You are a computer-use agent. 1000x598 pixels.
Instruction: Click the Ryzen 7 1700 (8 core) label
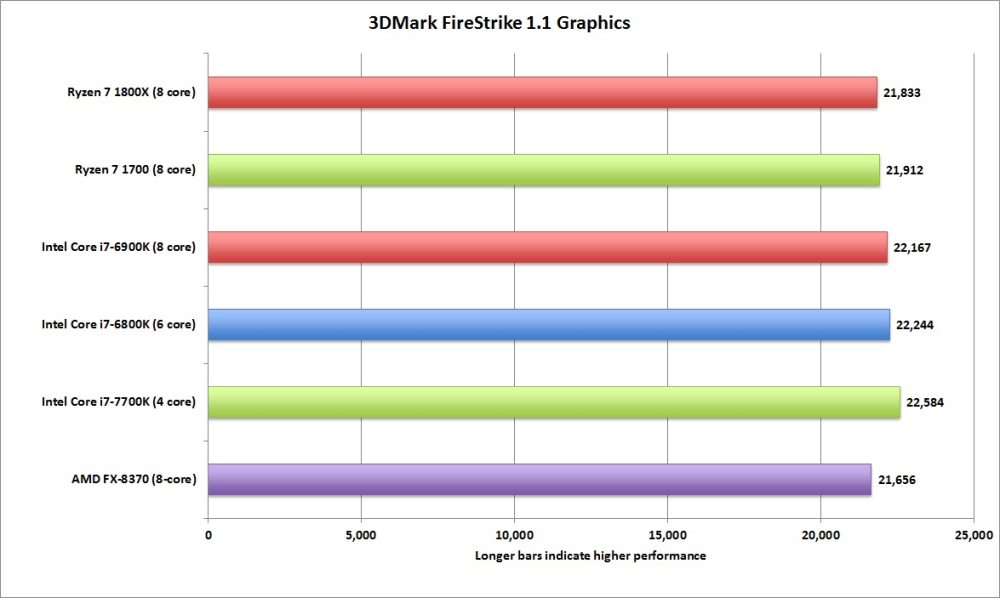[x=135, y=170]
